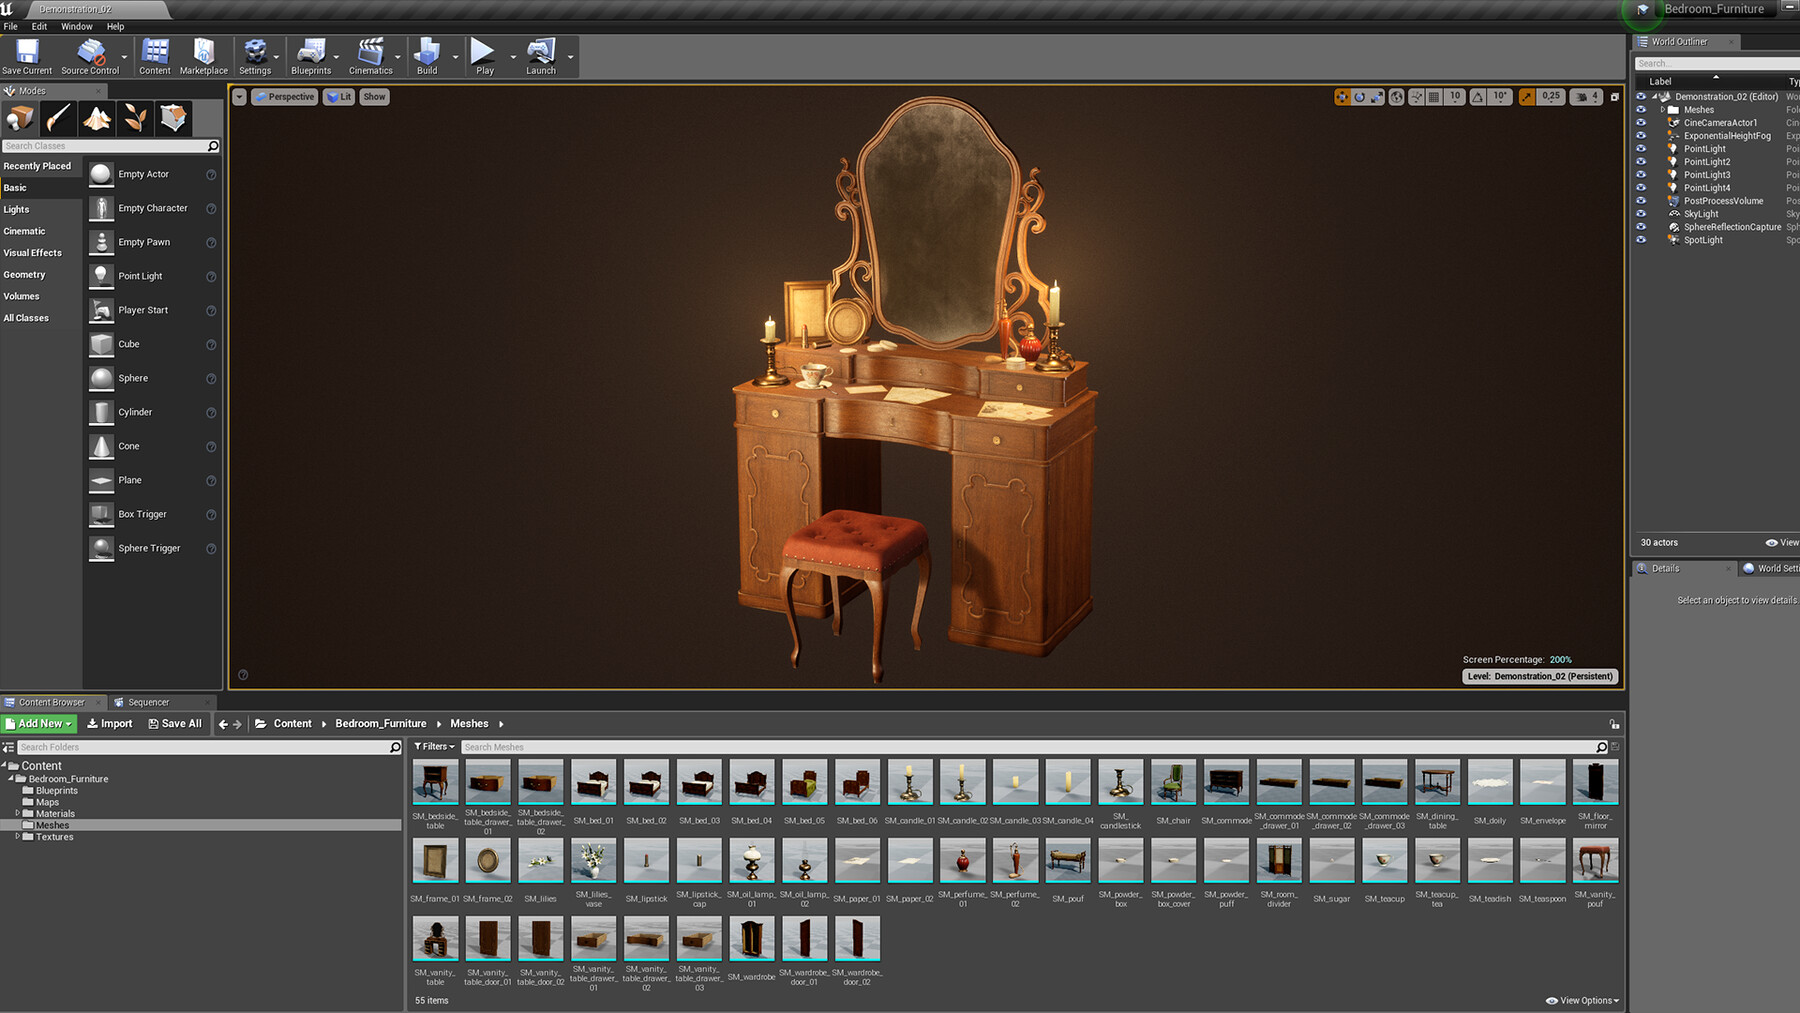Click the Empty Actor icon in Basic list
Image resolution: width=1800 pixels, height=1013 pixels.
pos(101,174)
